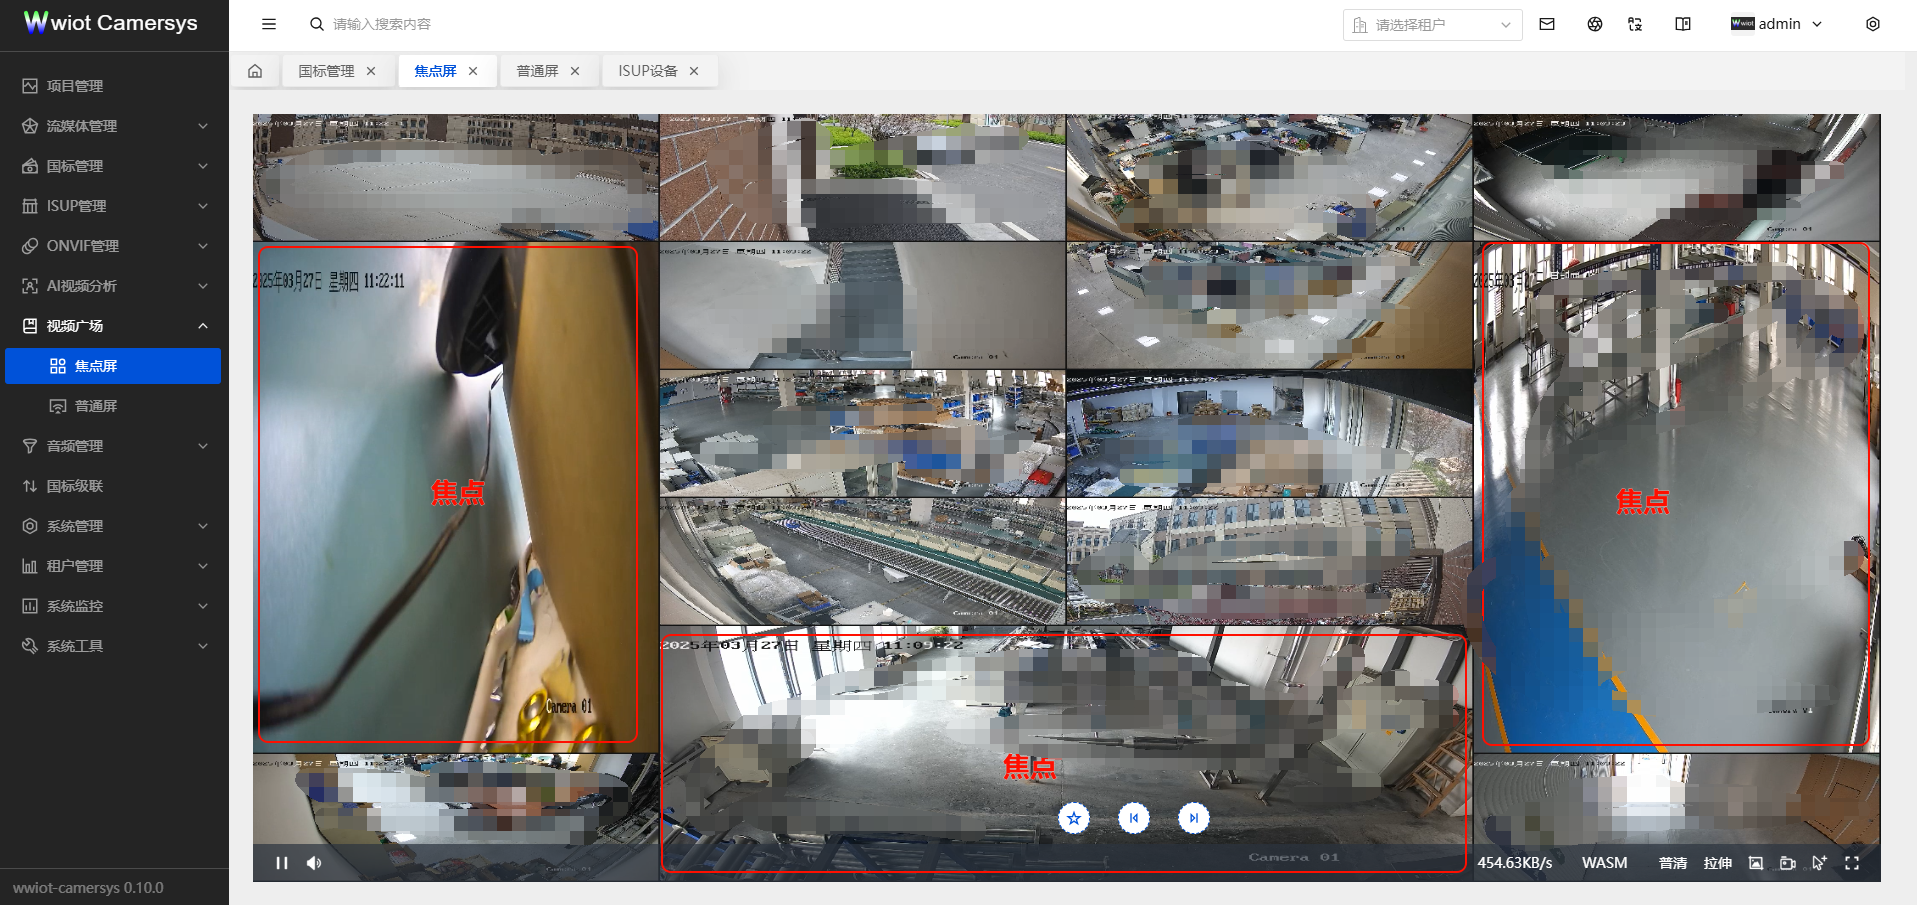The height and width of the screenshot is (905, 1917).
Task: Toggle the 拉伸 stretch mode
Action: point(1717,863)
